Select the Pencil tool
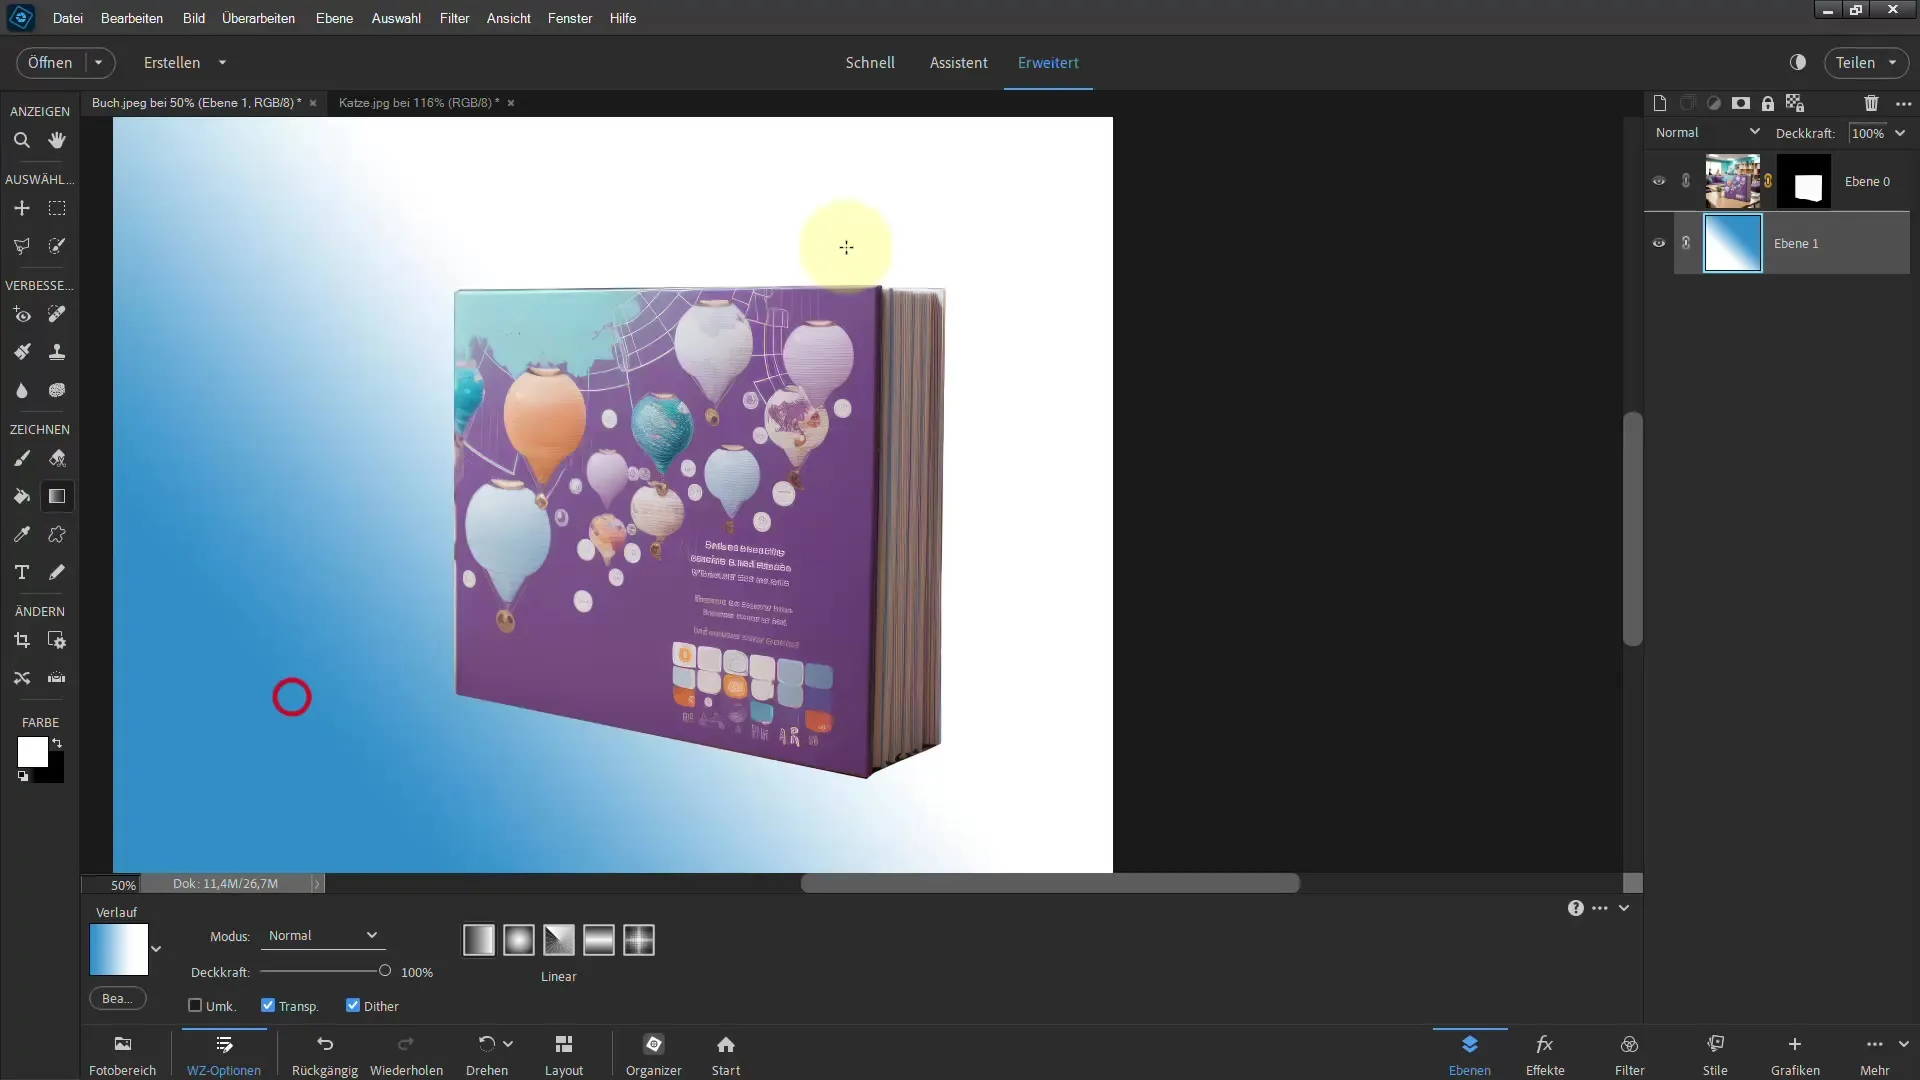 click(x=57, y=573)
